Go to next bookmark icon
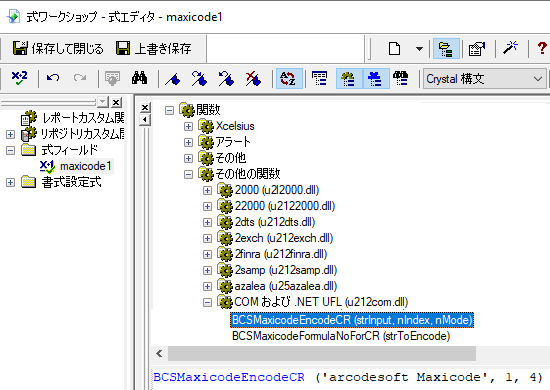 (x=199, y=79)
